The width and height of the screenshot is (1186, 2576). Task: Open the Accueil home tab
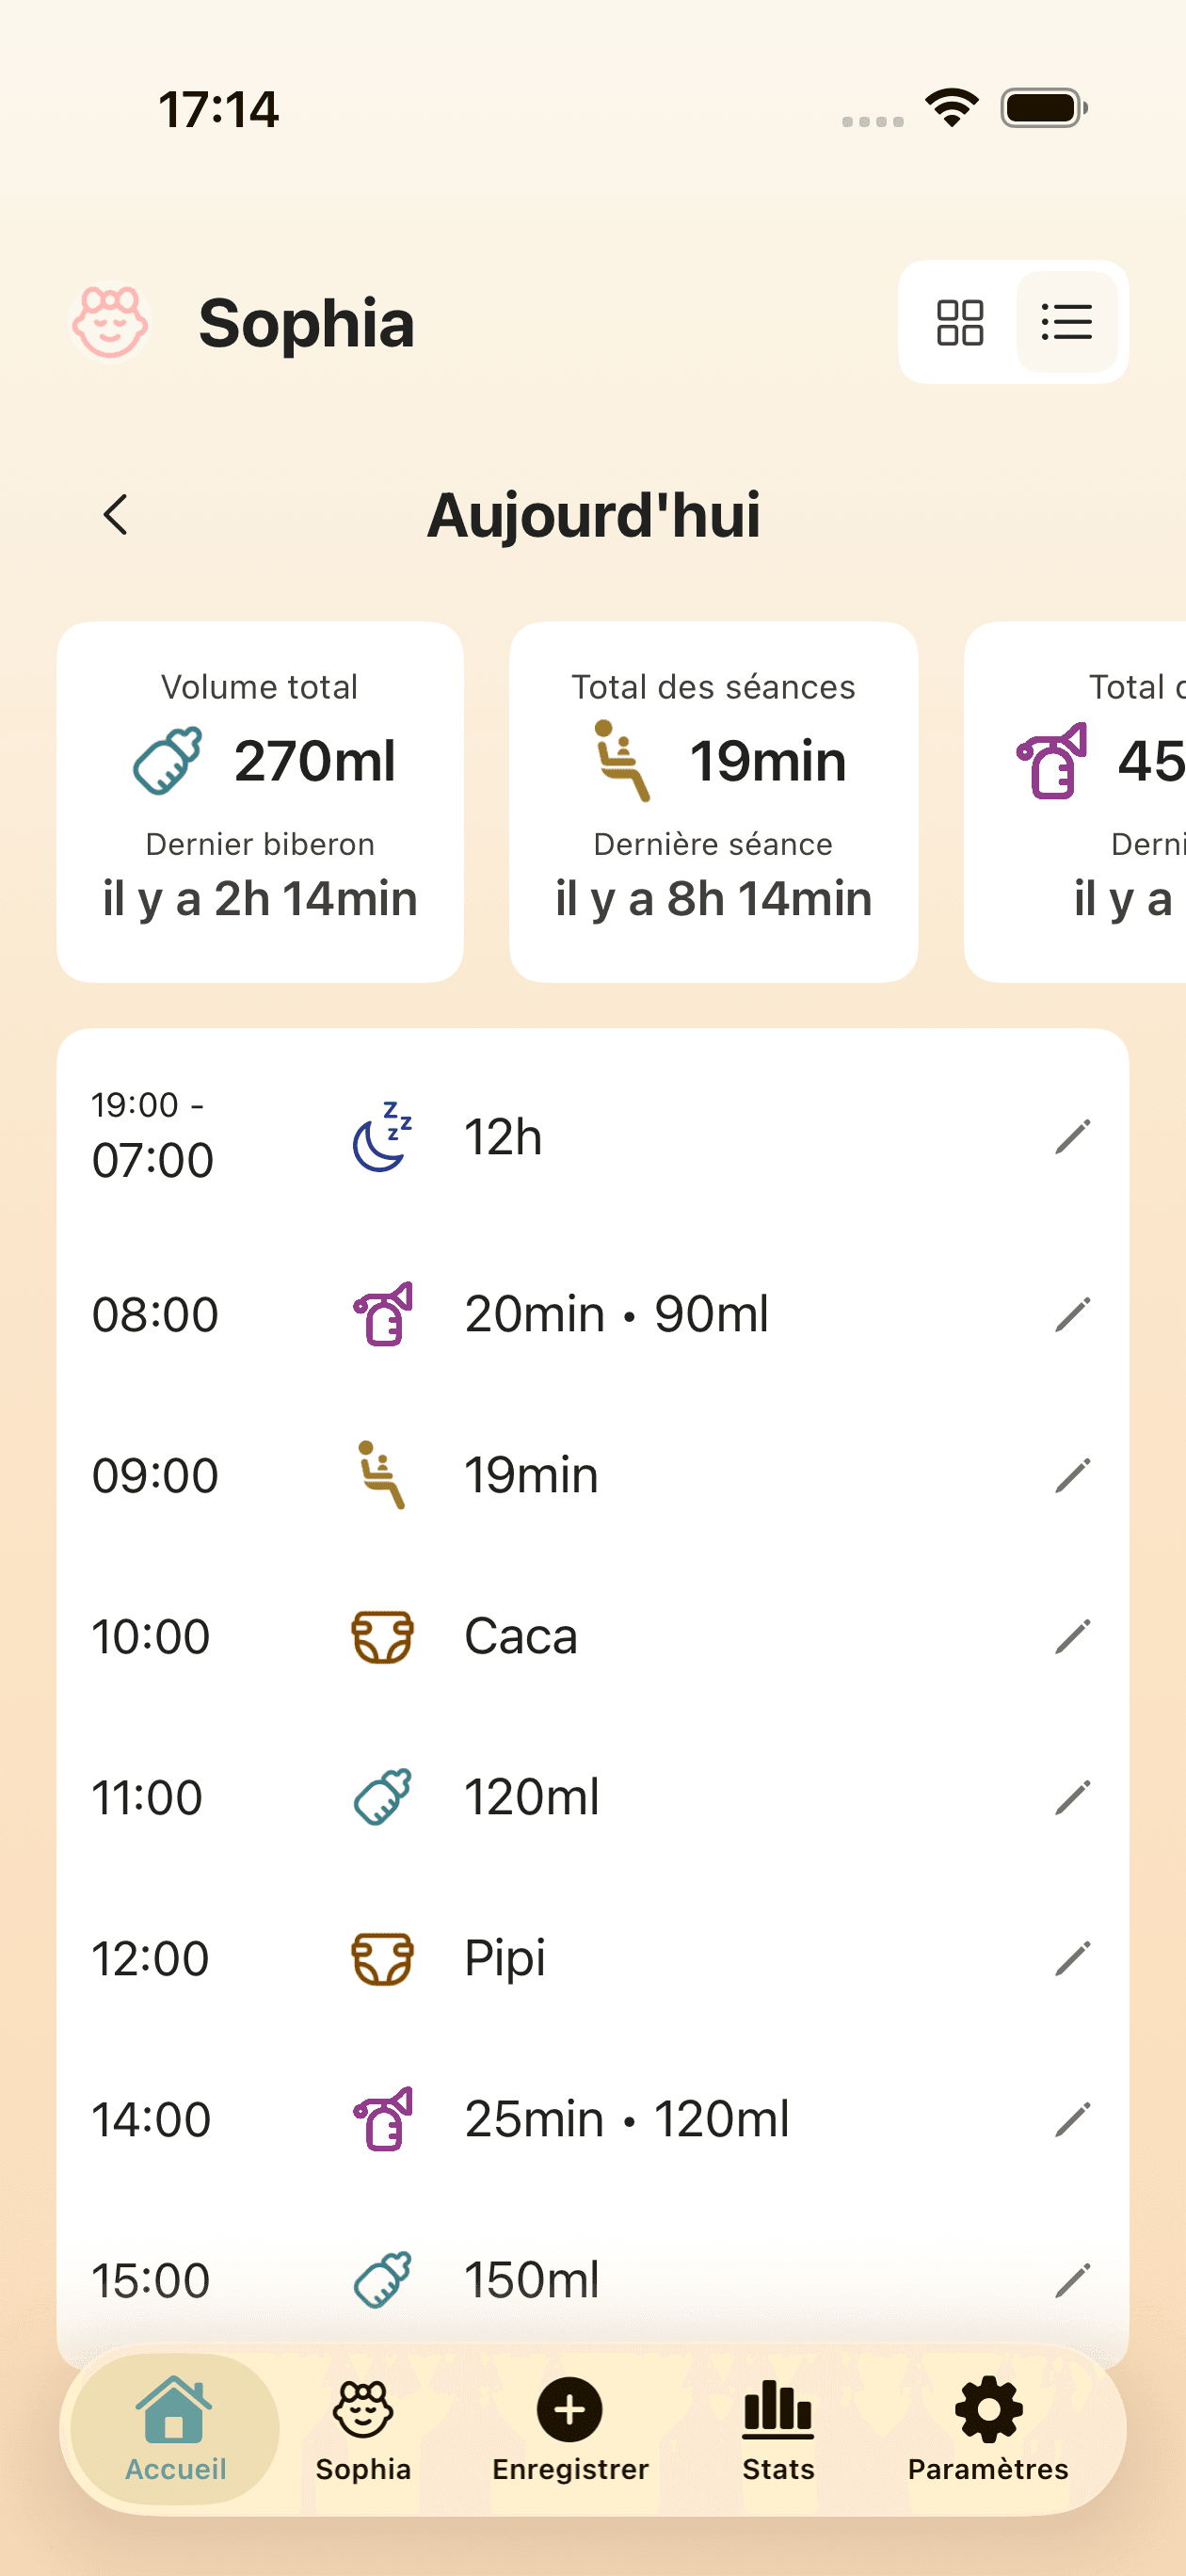175,2428
